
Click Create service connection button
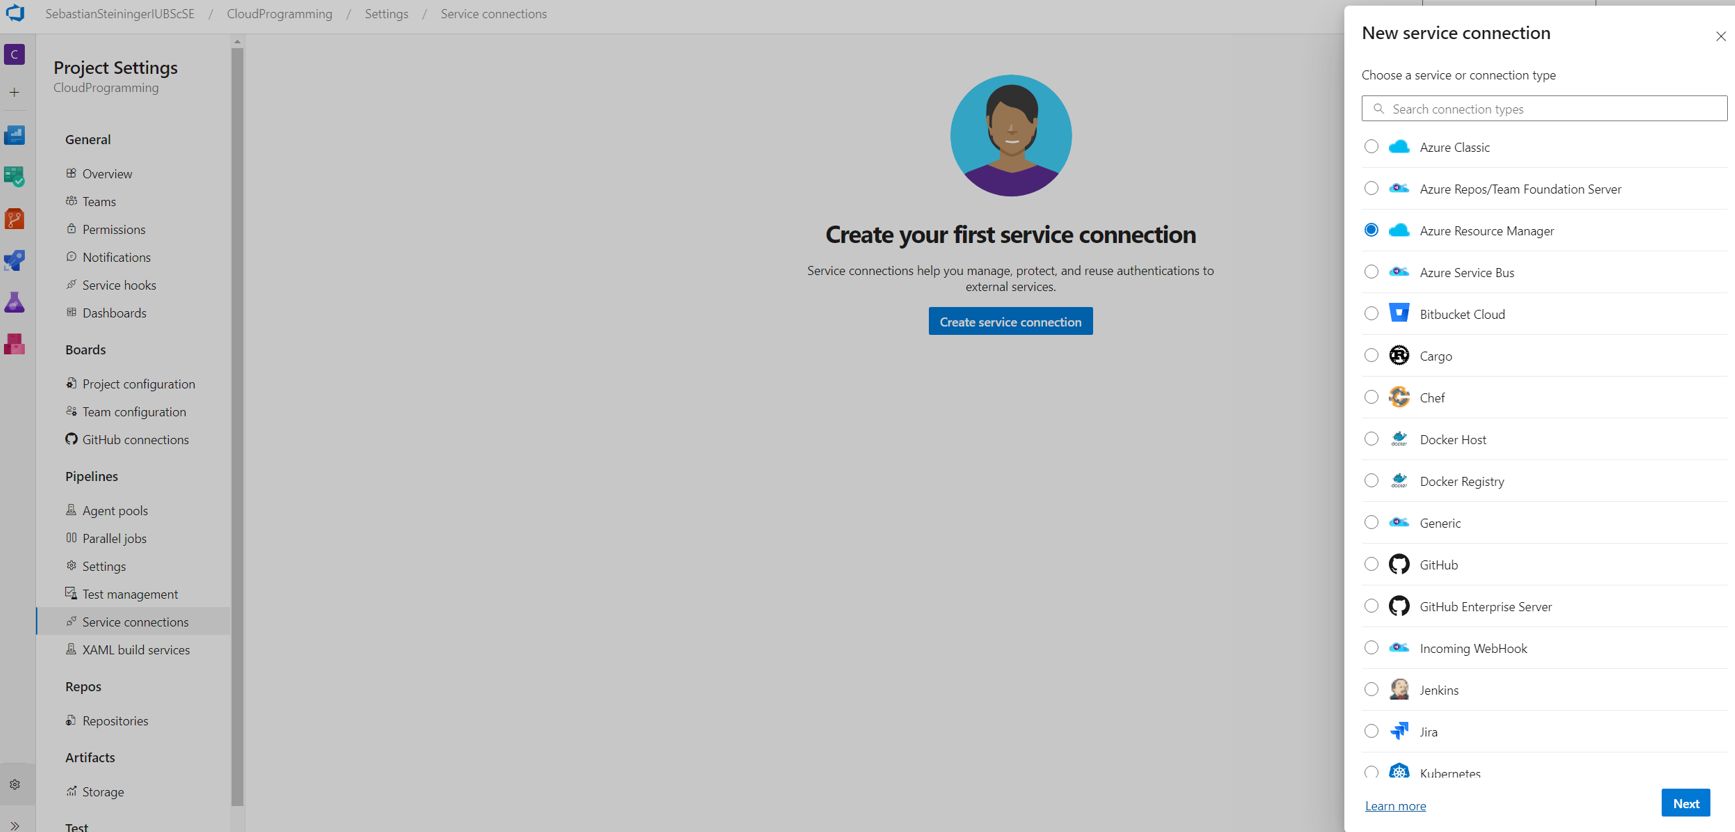(x=1010, y=321)
